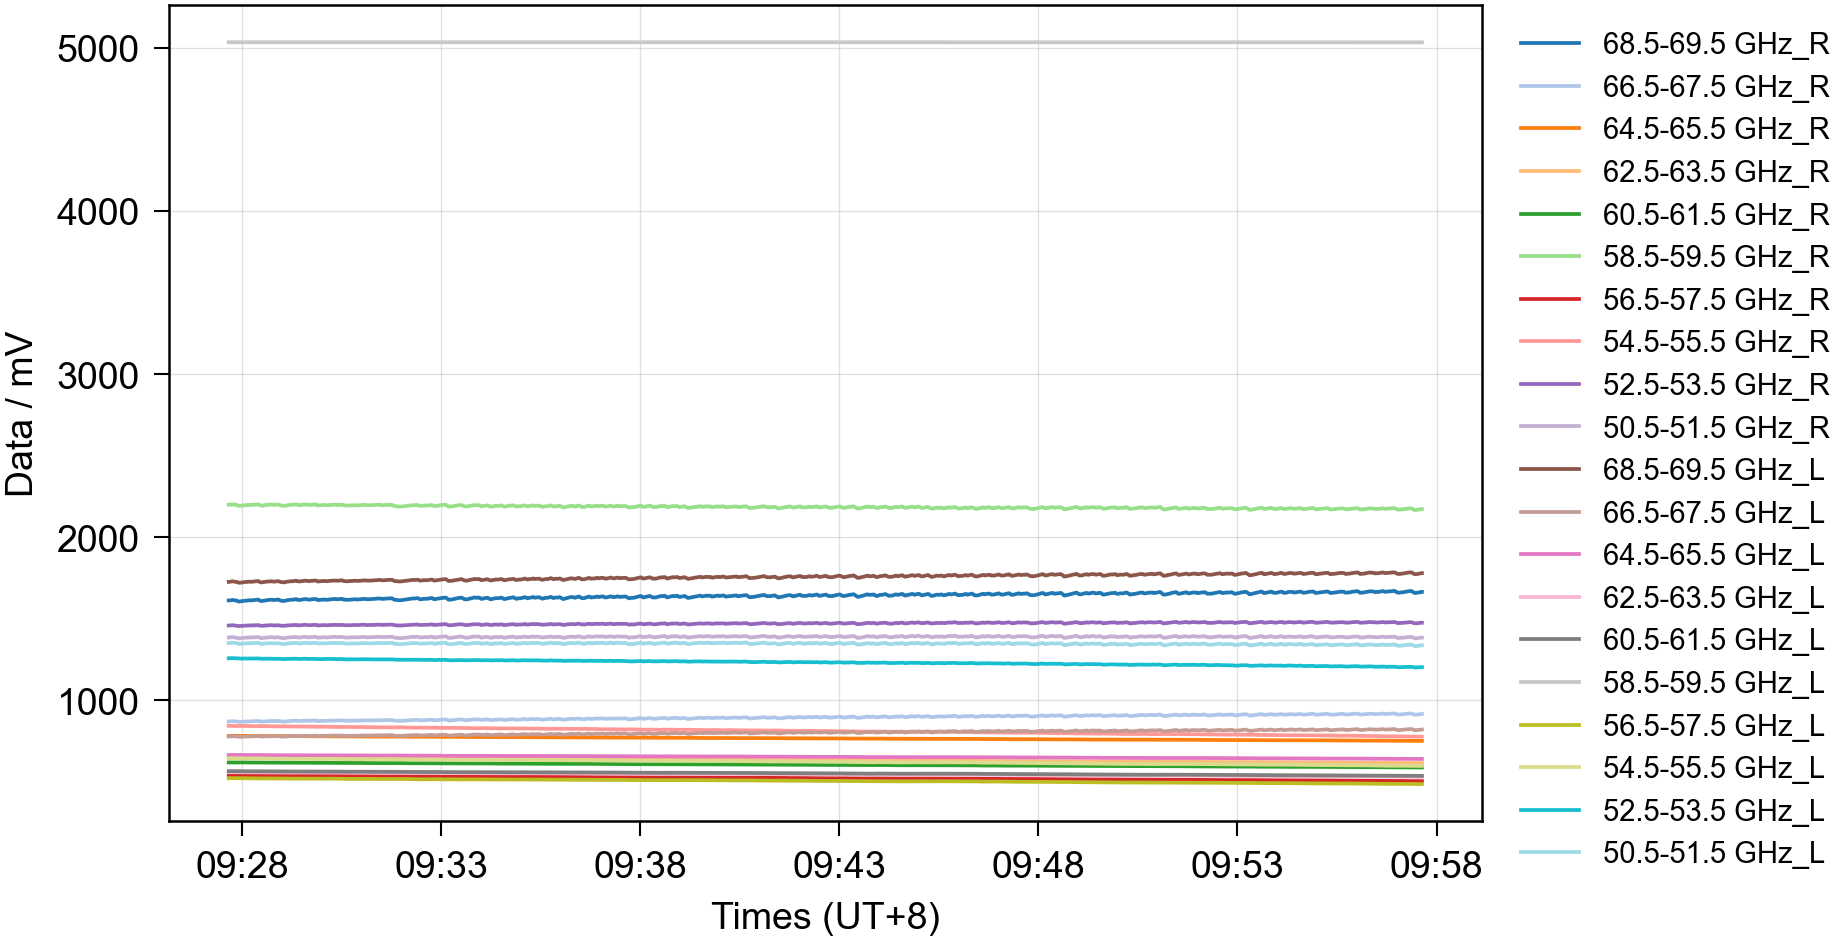Select the 64.5-65.5 GHz_L legend label
This screenshot has height=941, width=1847.
1712,555
